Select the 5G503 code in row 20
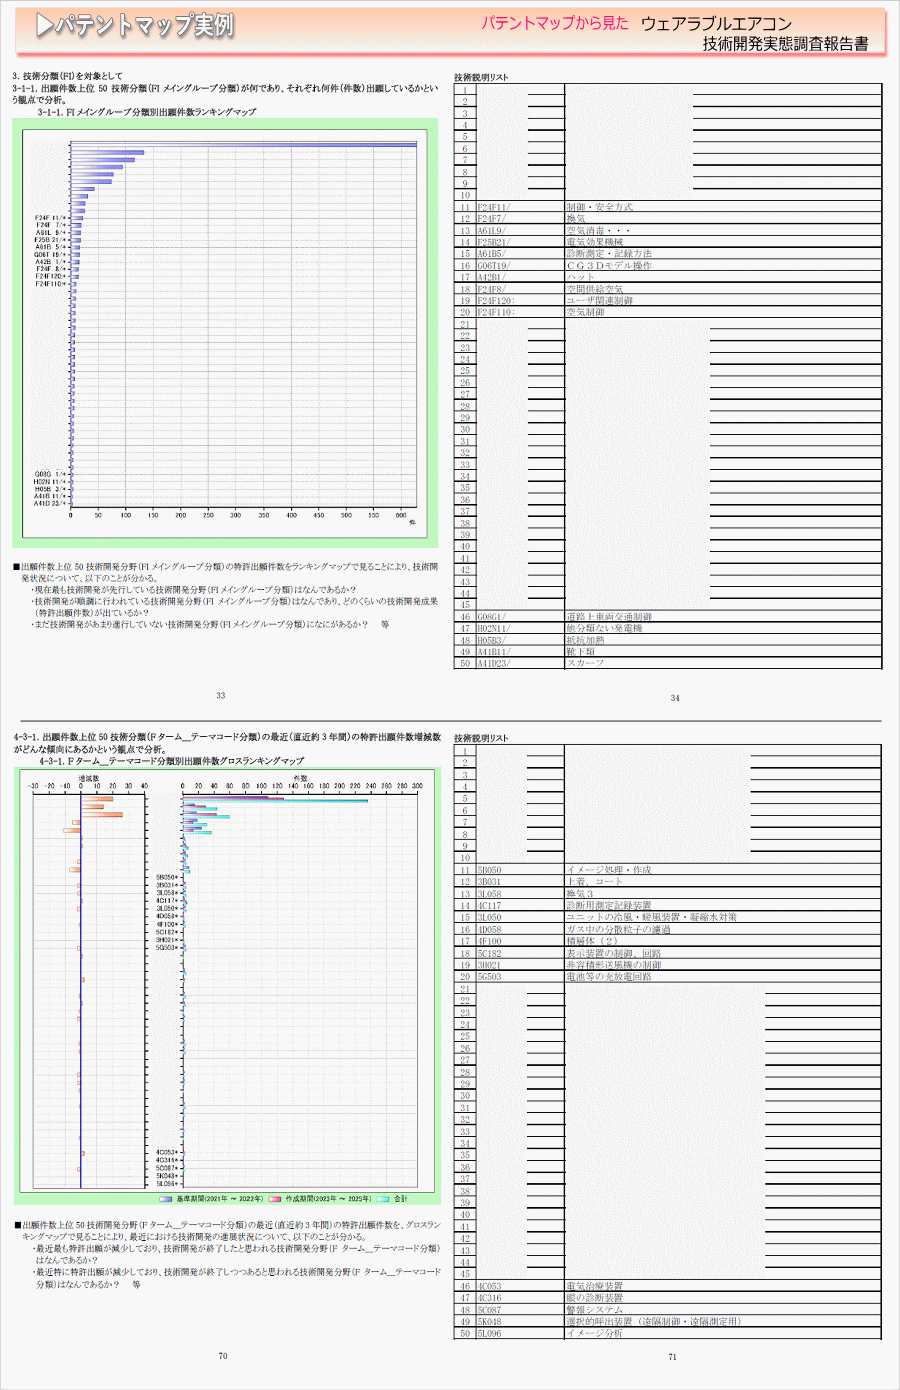The width and height of the screenshot is (900, 1390). point(490,977)
